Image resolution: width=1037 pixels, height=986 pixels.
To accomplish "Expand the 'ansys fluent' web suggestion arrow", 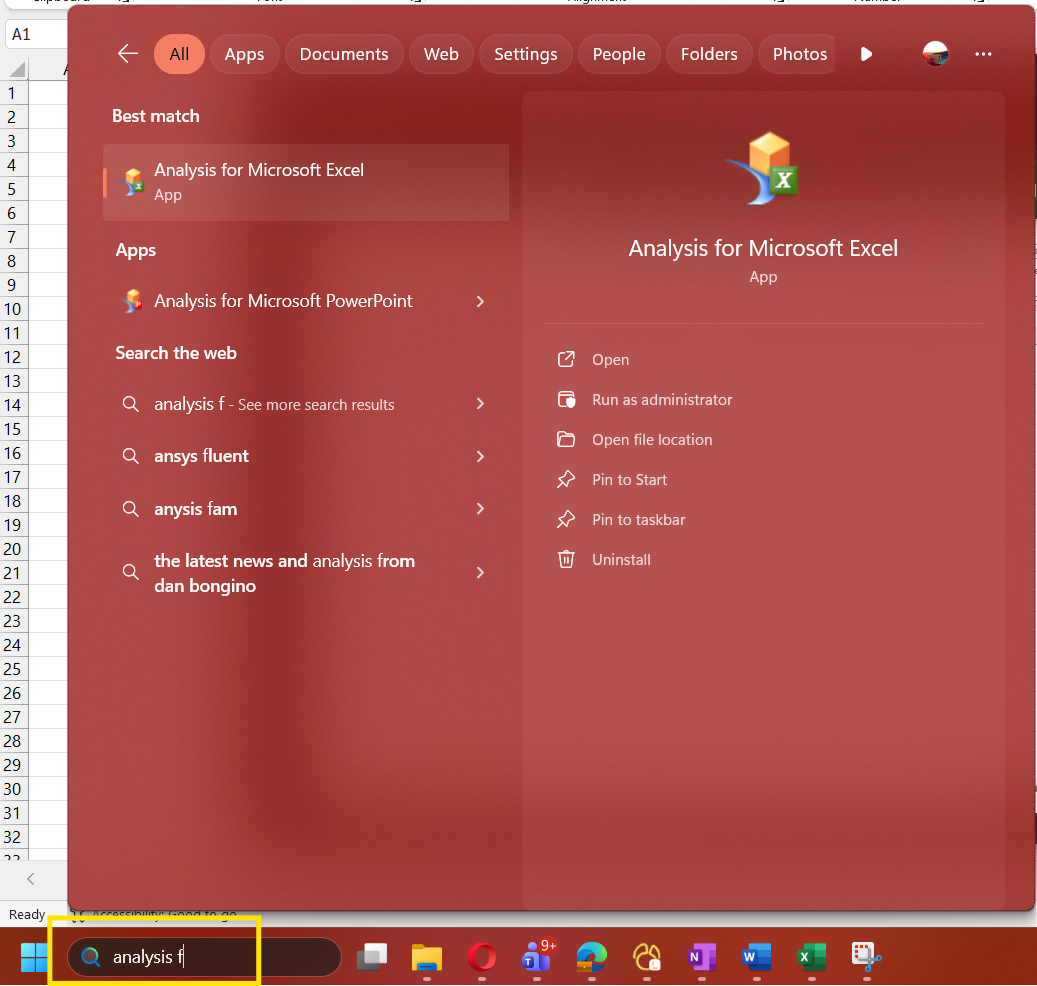I will [480, 456].
